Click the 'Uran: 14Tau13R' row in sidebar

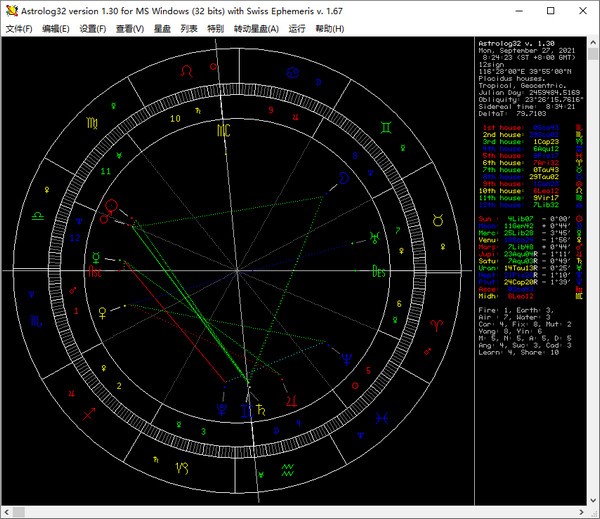pos(530,268)
